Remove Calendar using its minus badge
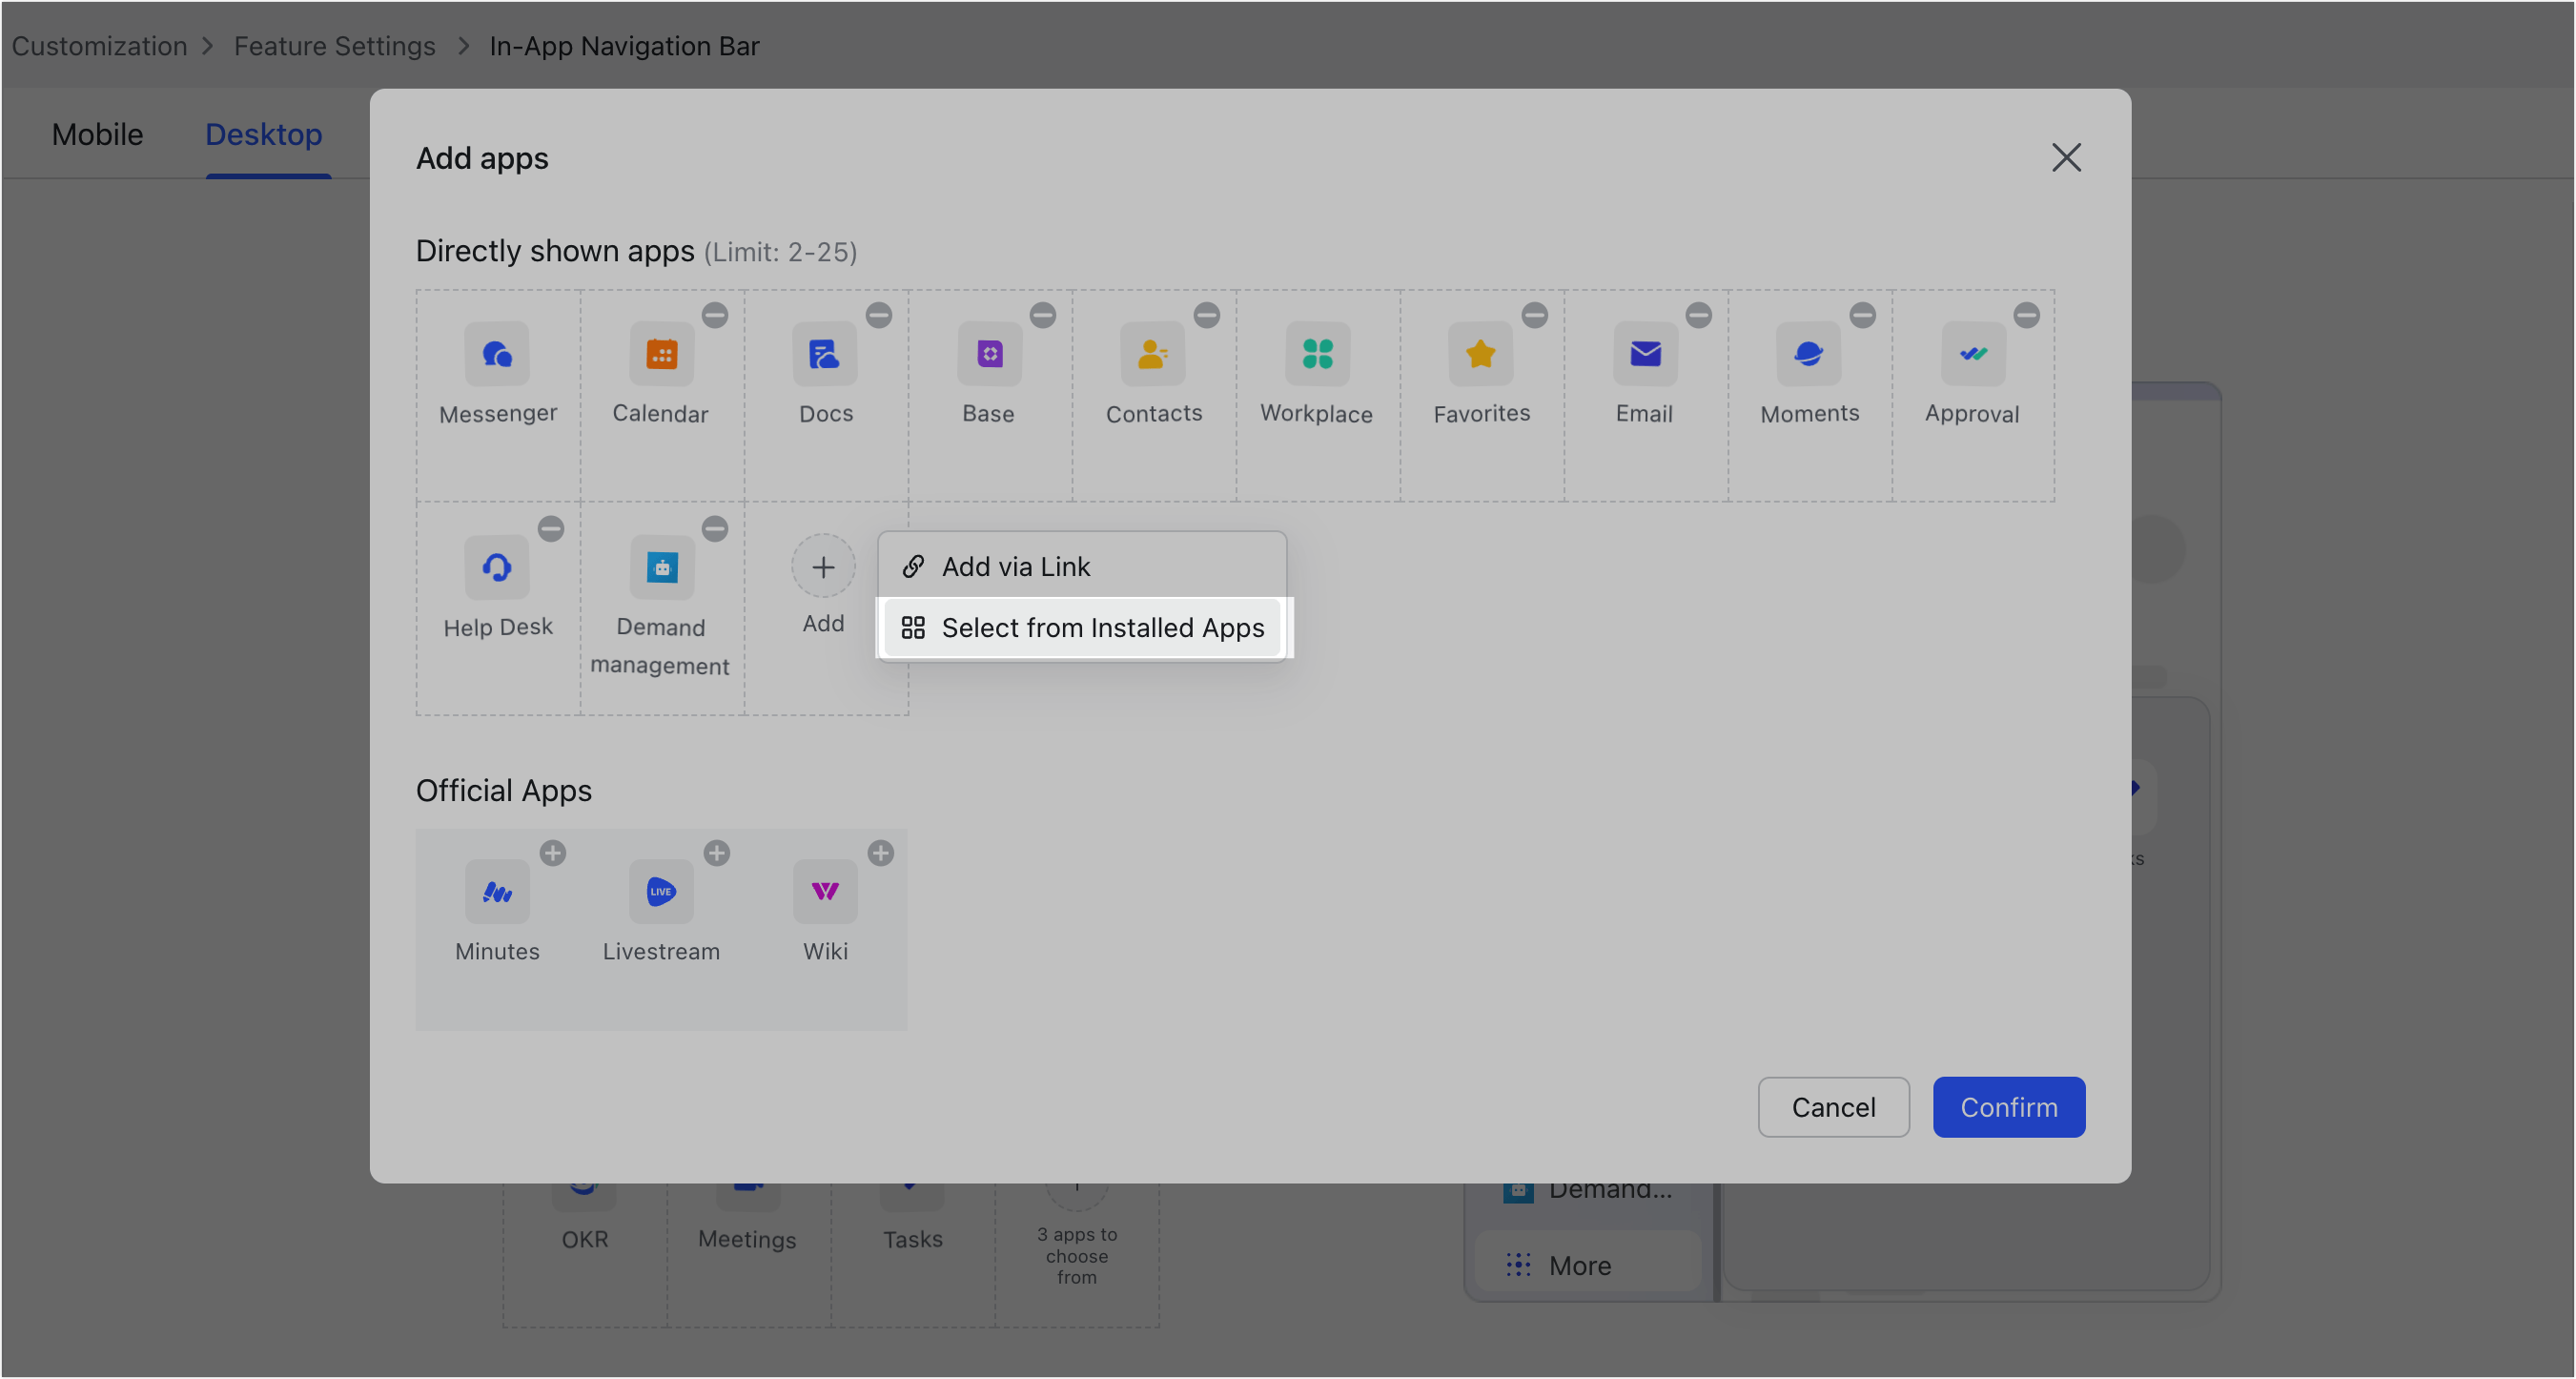 (x=715, y=315)
